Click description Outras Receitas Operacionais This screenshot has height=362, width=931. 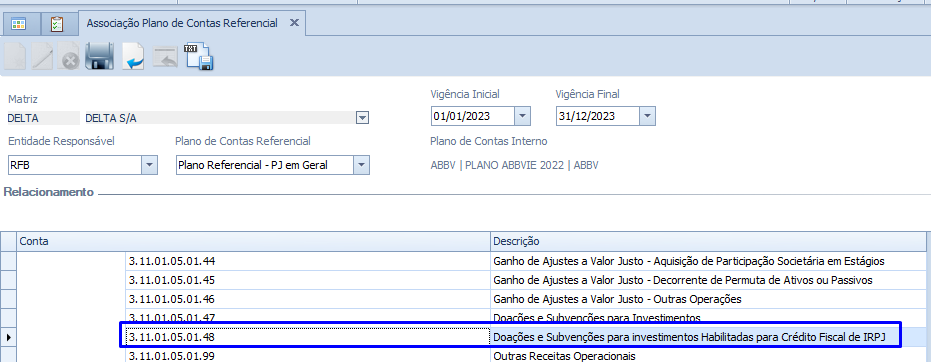pyautogui.click(x=564, y=356)
